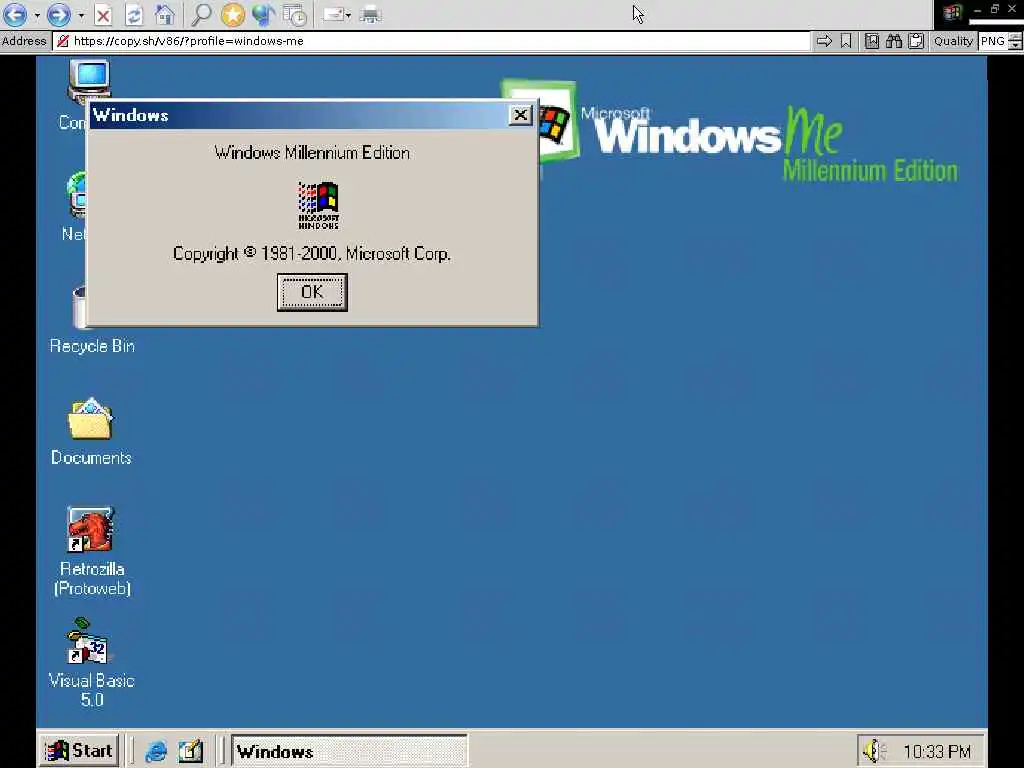Click the copyright 1981-2000 Microsoft Corp. text
Viewport: 1024px width, 768px height.
(312, 254)
